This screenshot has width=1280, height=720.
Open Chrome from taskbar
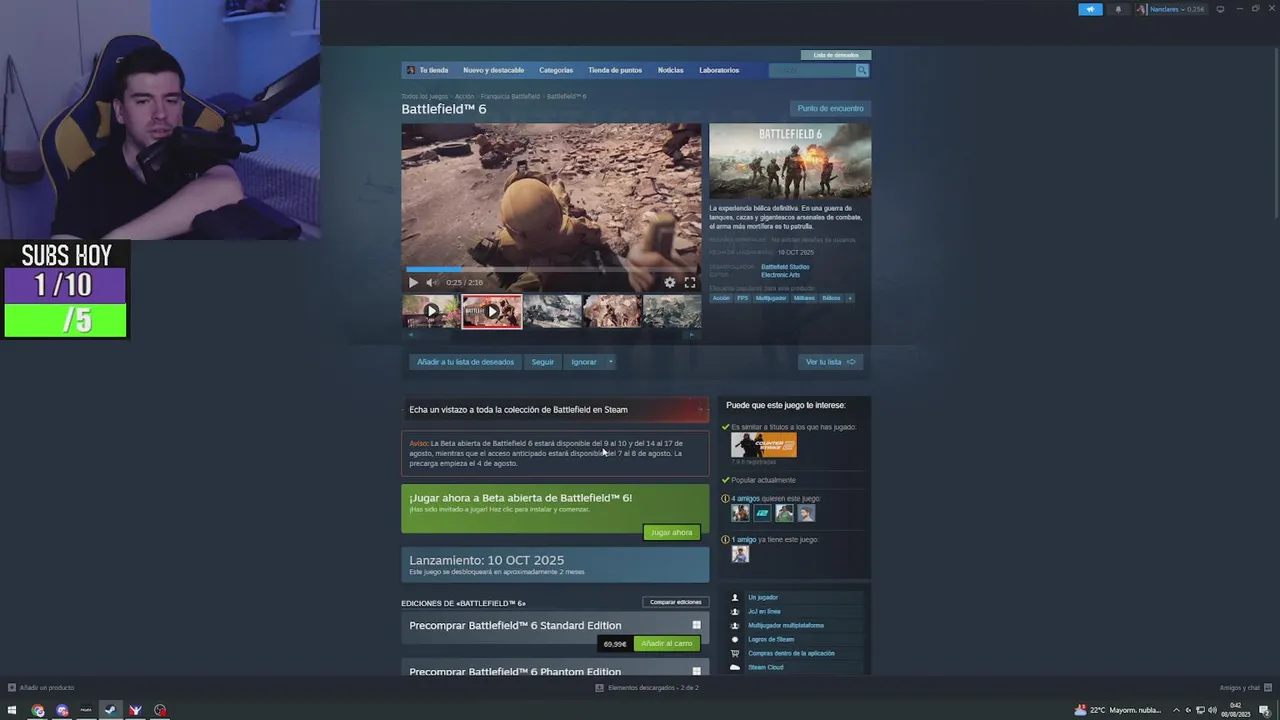(x=38, y=710)
